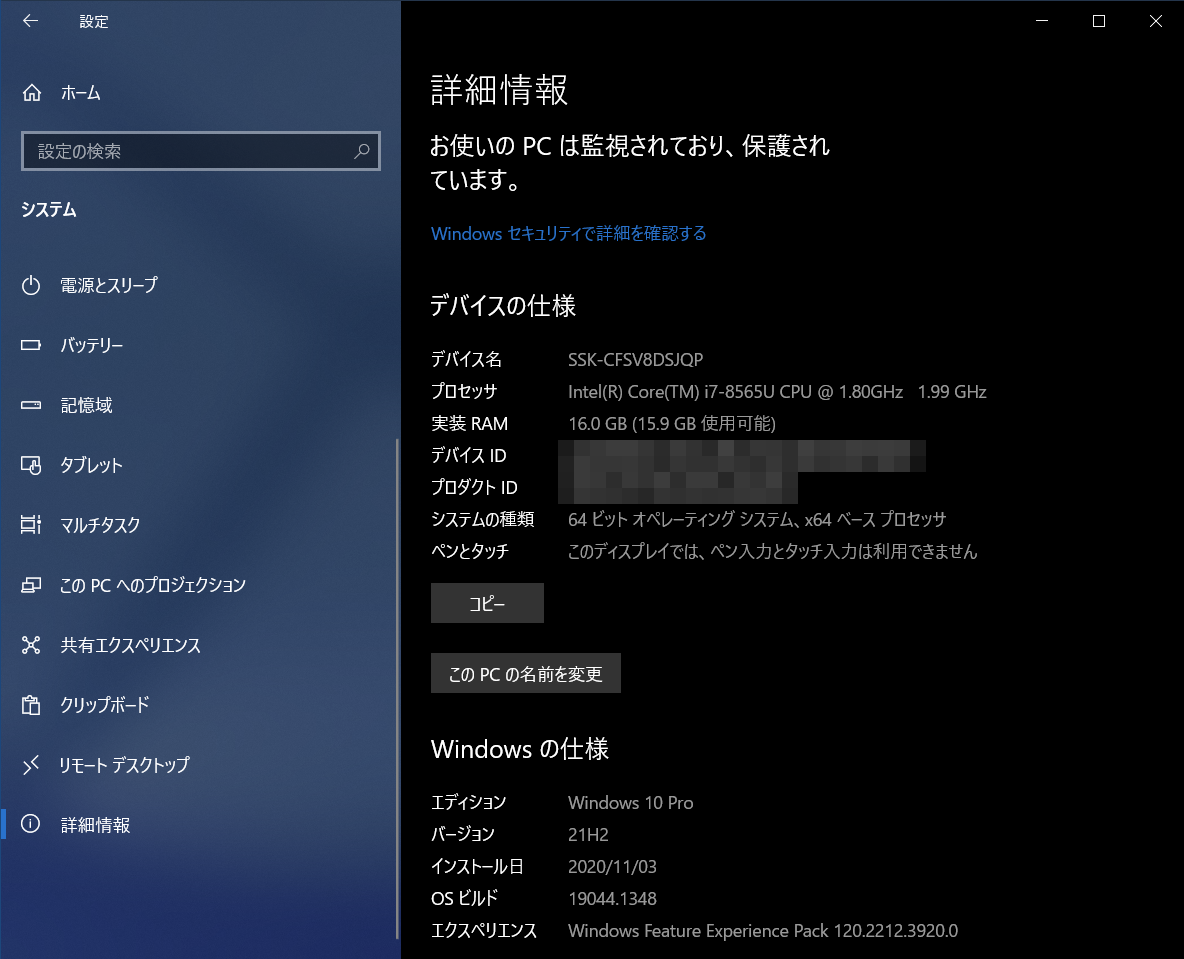Click the コピー button

pyautogui.click(x=487, y=603)
